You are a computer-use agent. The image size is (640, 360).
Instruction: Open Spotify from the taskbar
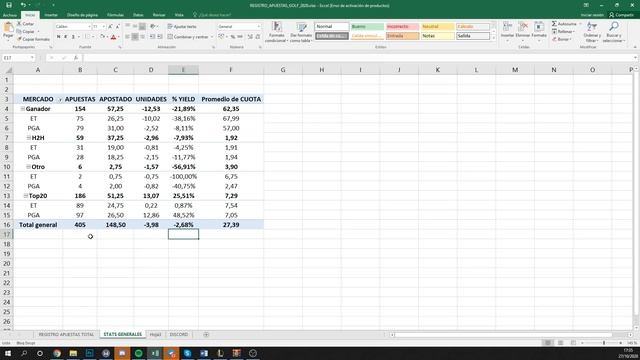pos(139,353)
